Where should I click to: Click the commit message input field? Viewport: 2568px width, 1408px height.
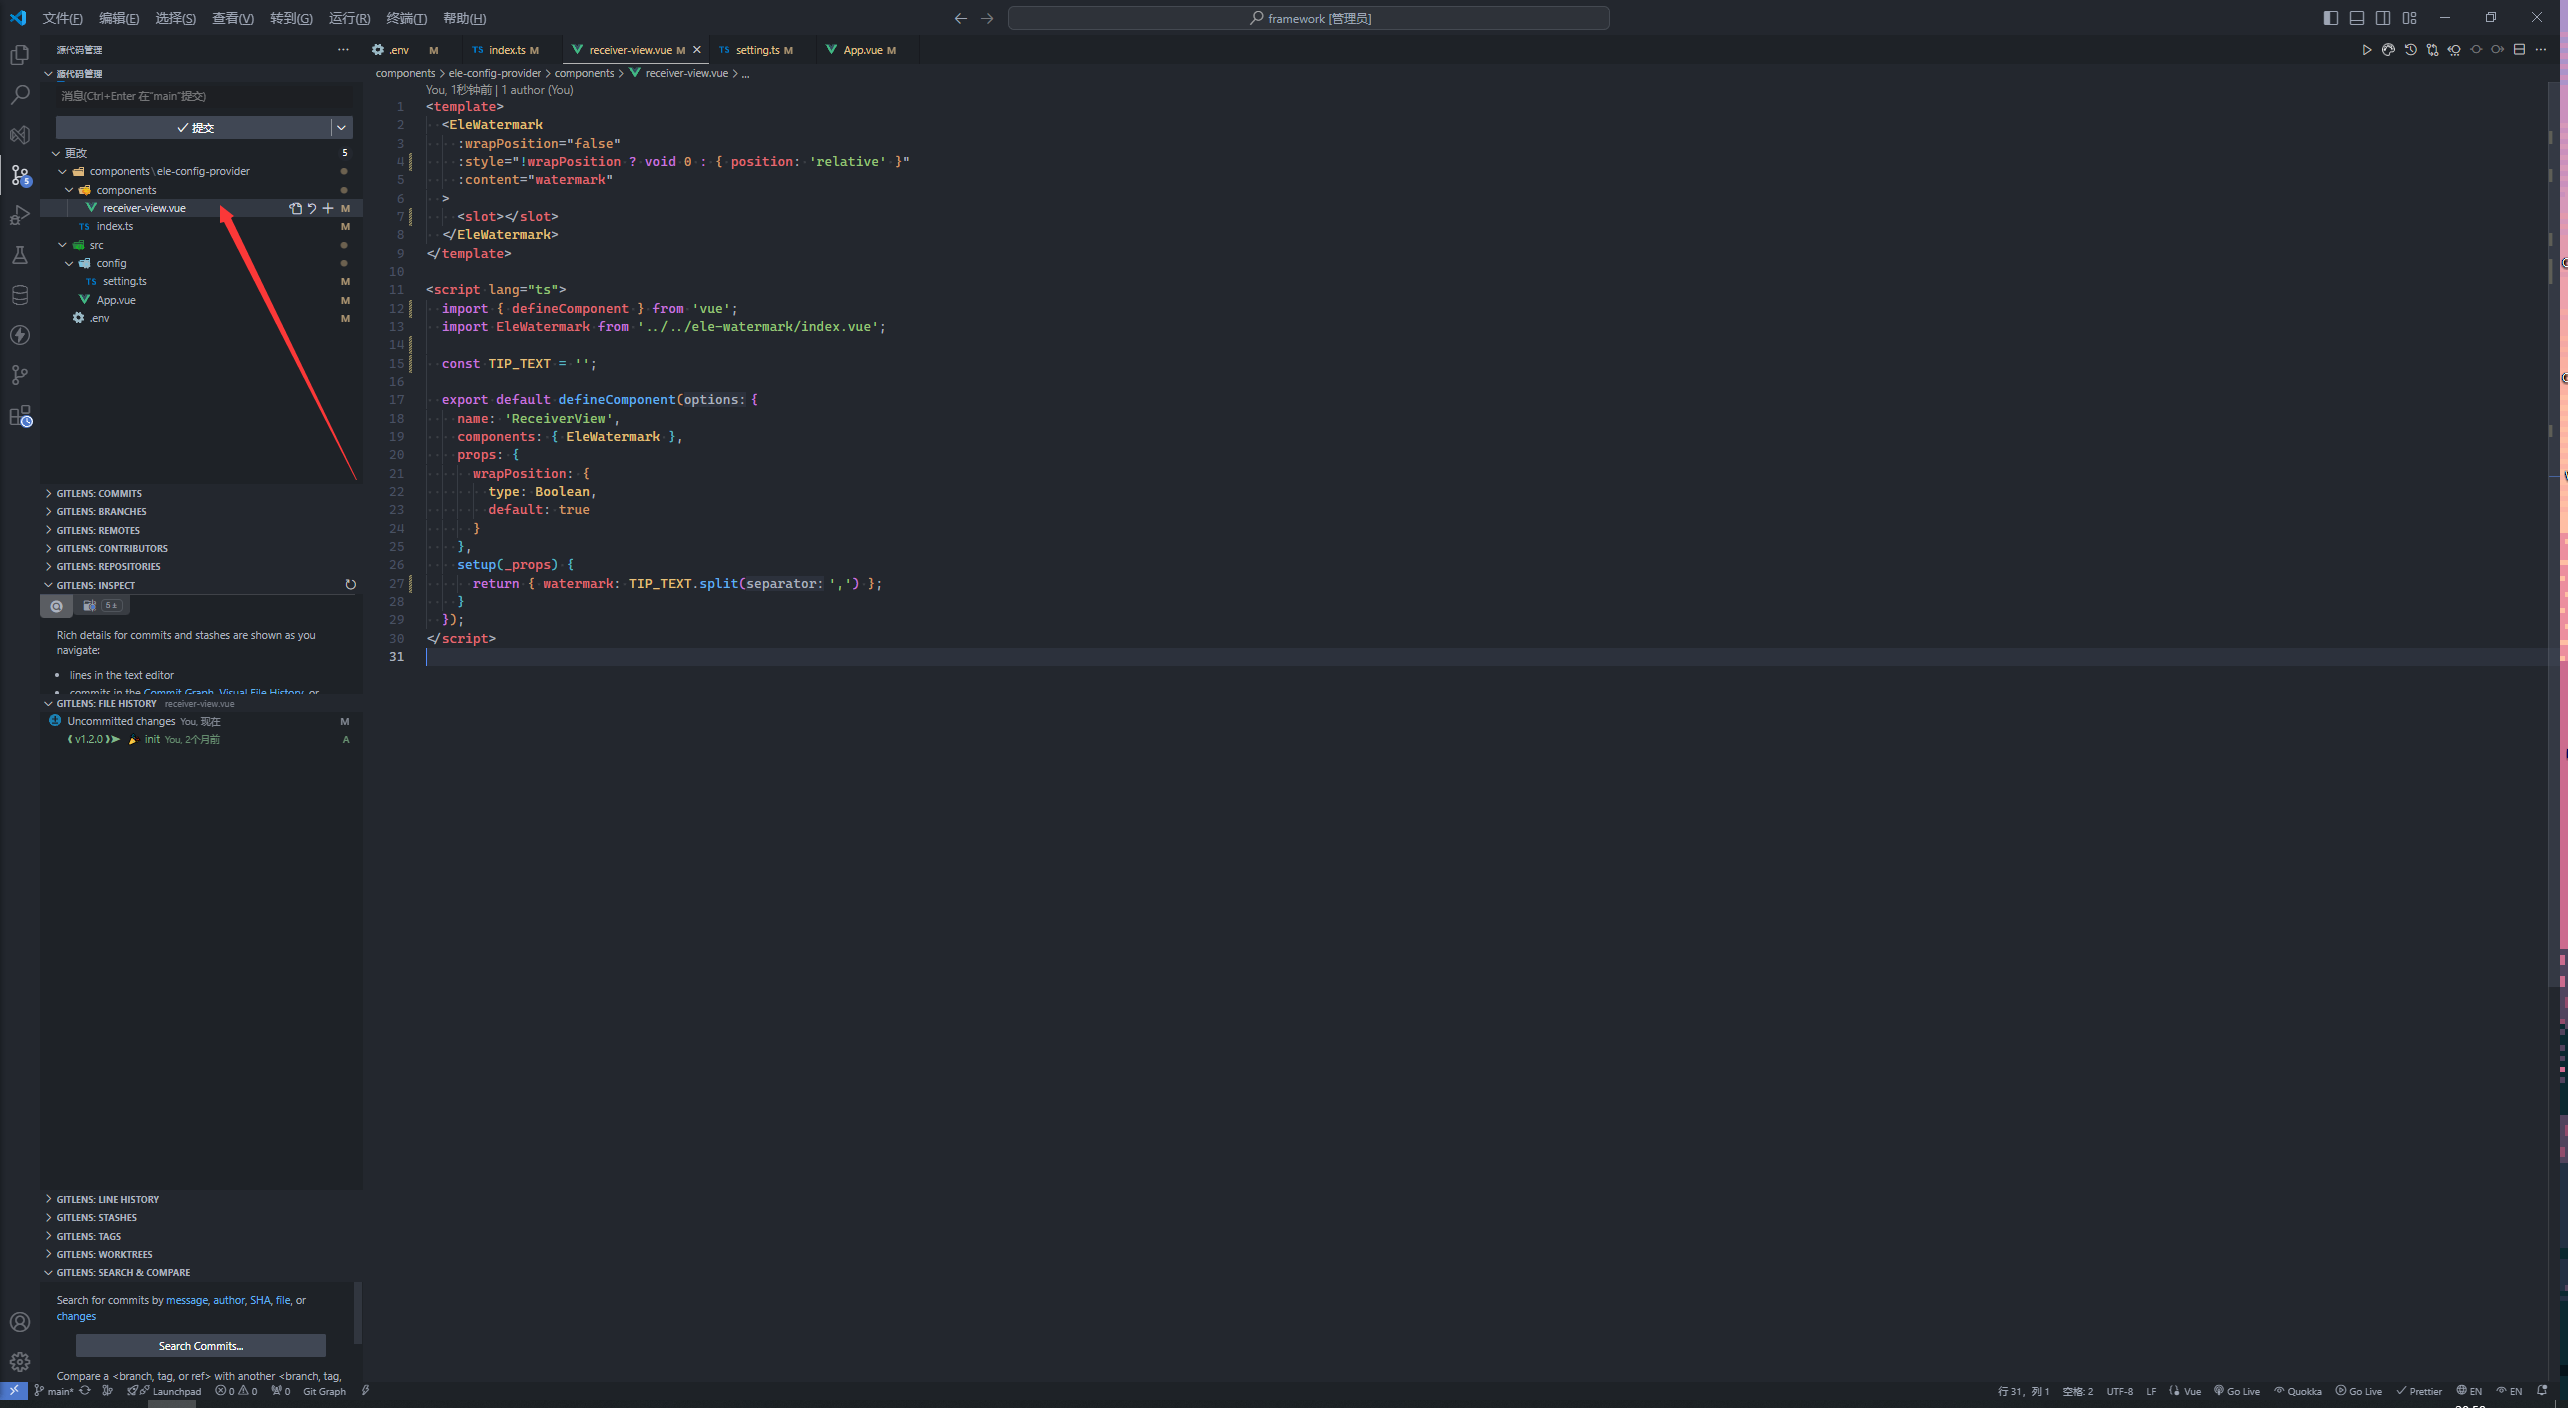[204, 96]
